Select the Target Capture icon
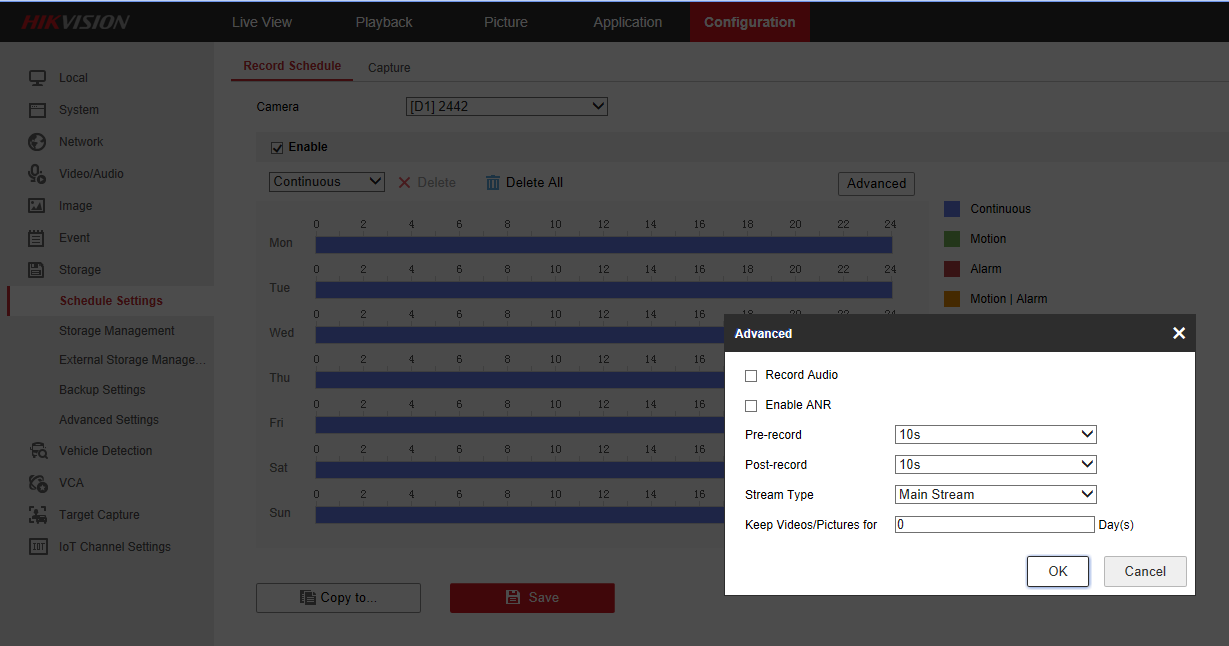The image size is (1229, 646). 38,515
